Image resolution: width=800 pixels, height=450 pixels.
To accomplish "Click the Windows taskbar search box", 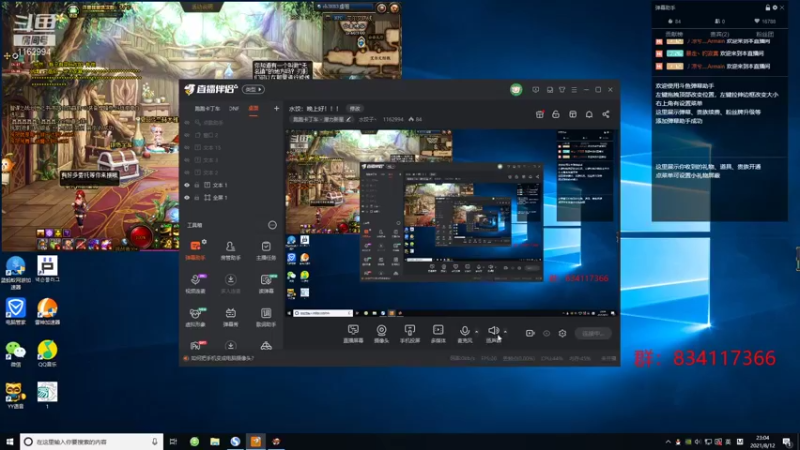I will (92, 442).
